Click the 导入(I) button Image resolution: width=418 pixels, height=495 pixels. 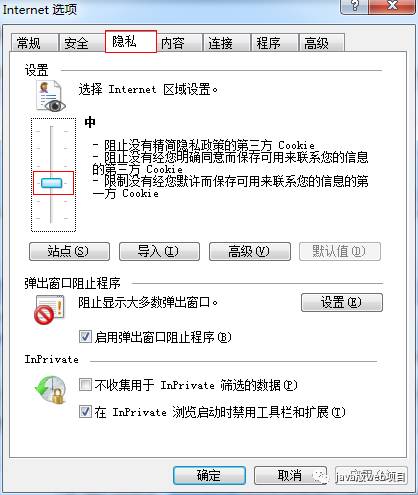click(x=159, y=251)
